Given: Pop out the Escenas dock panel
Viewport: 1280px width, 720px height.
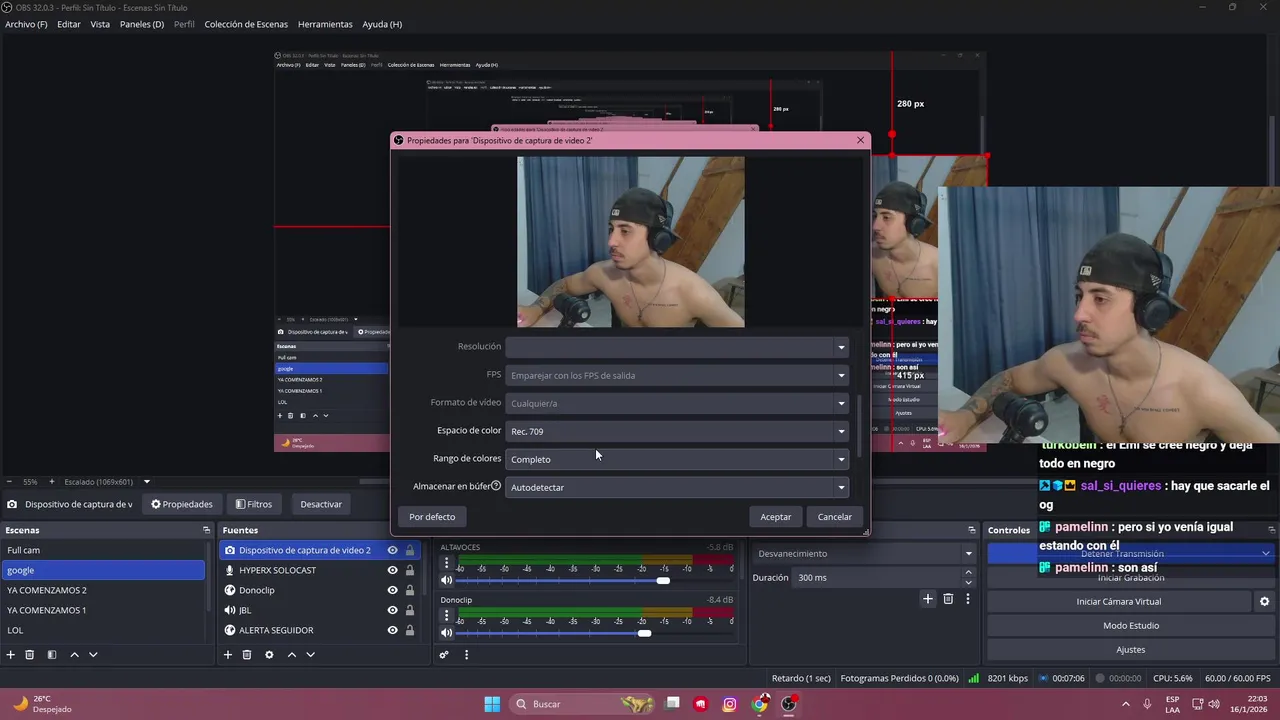Looking at the screenshot, I should point(207,530).
